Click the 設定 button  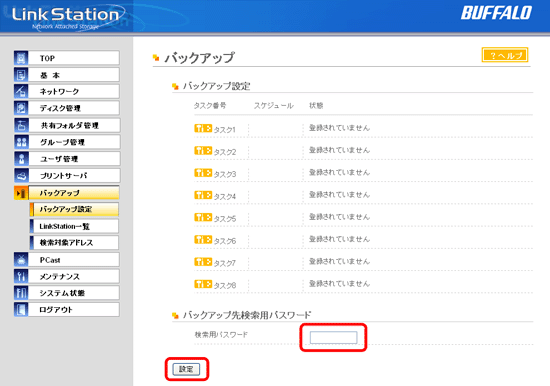point(186,369)
